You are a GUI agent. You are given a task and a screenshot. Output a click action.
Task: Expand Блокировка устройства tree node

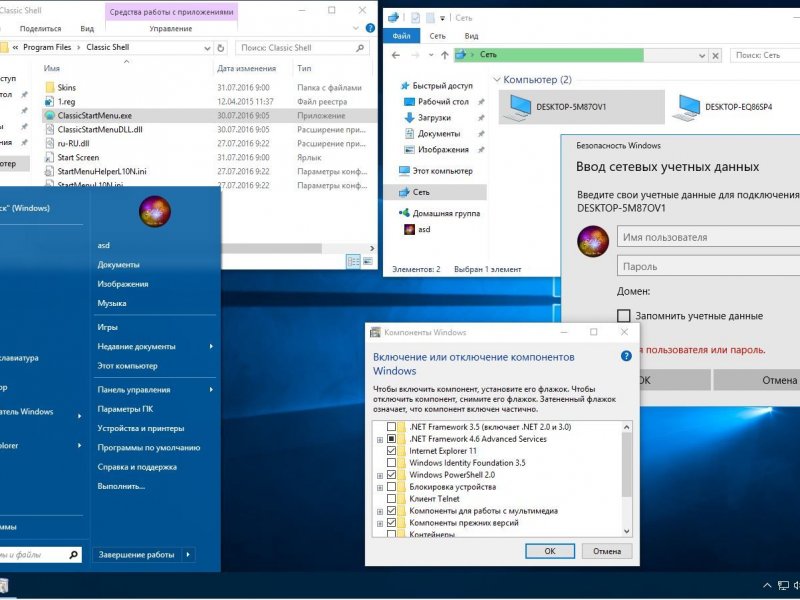380,487
